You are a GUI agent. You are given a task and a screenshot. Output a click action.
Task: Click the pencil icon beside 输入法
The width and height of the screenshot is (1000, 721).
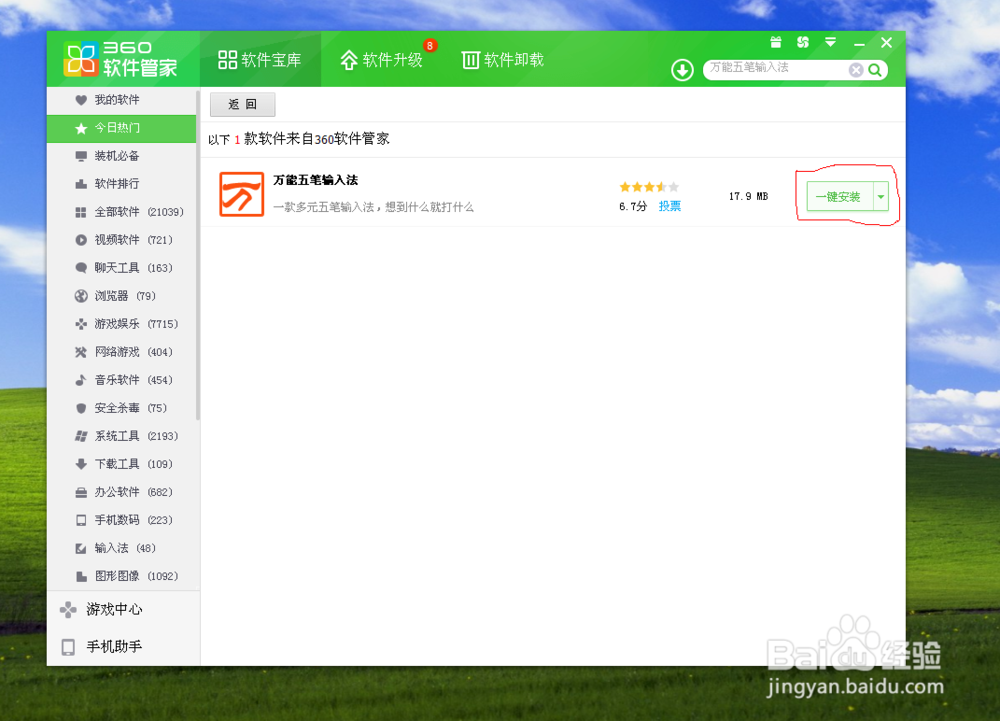click(x=81, y=548)
